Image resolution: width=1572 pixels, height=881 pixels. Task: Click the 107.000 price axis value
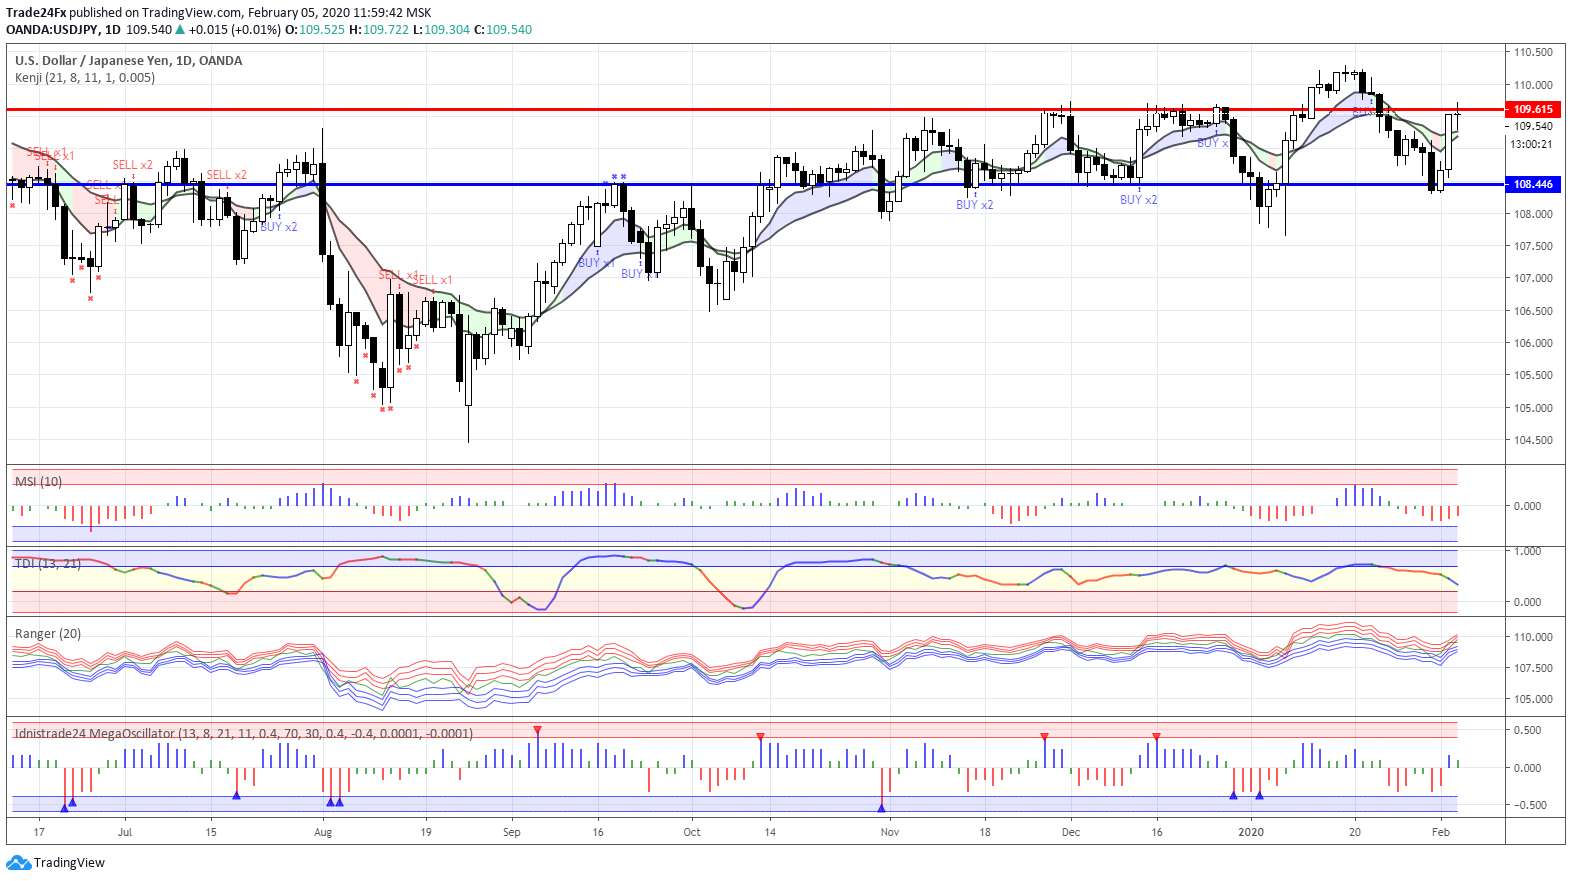coord(1533,278)
